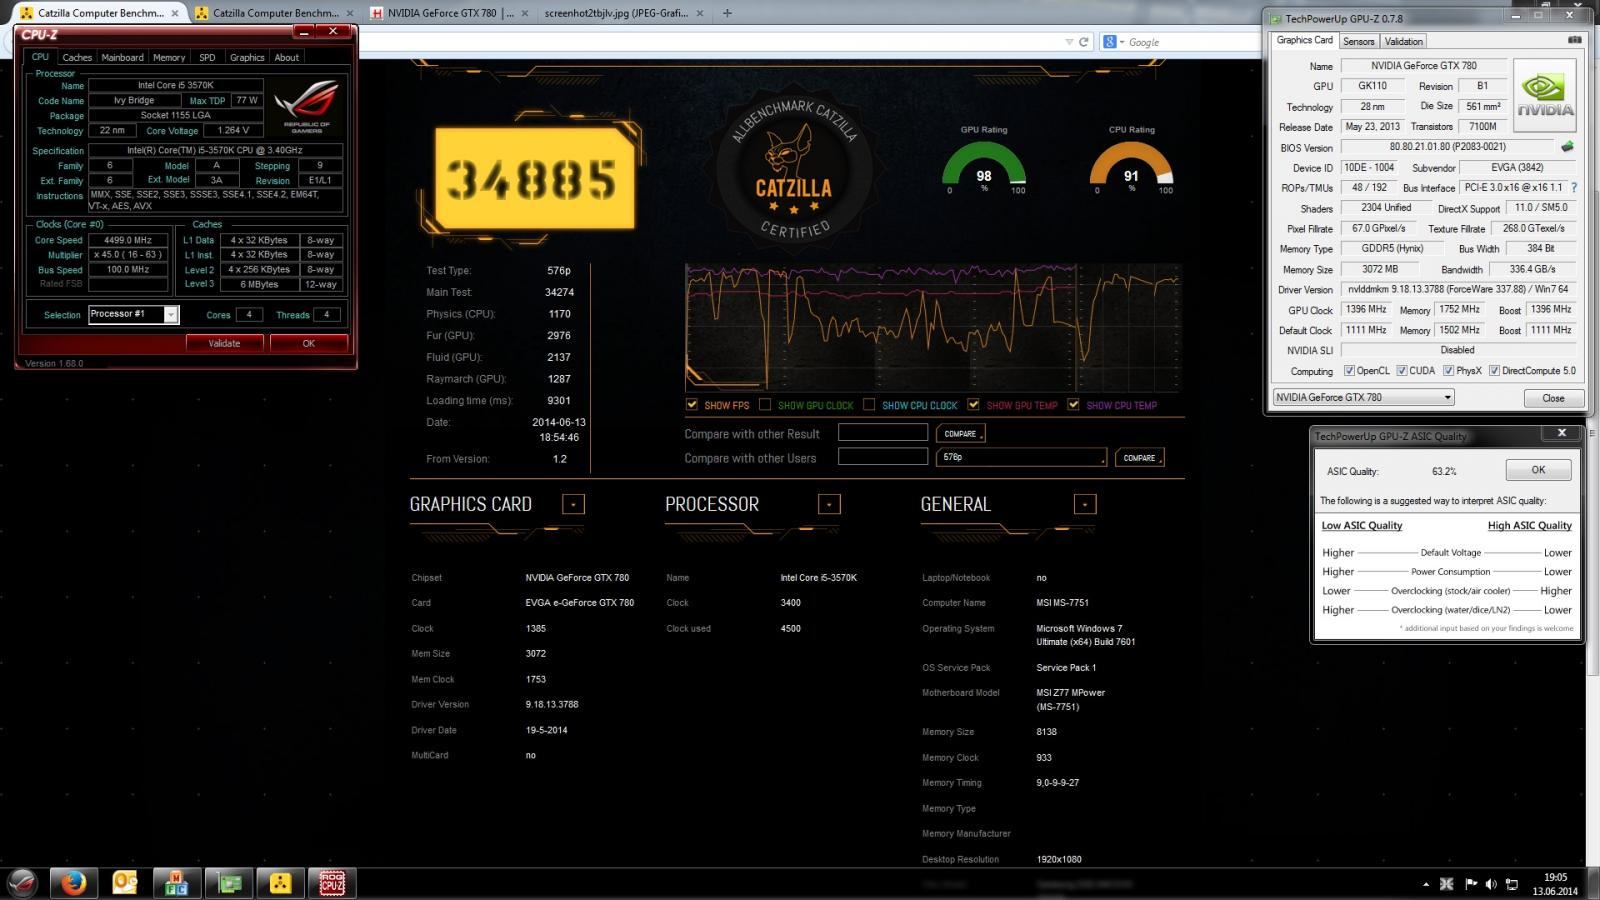Click the Compare with other Users field

pyautogui.click(x=883, y=457)
